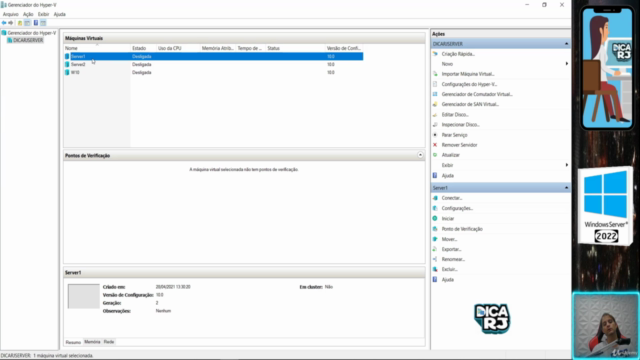Click the Inspecionar Disco icon
The height and width of the screenshot is (360, 640).
435,124
